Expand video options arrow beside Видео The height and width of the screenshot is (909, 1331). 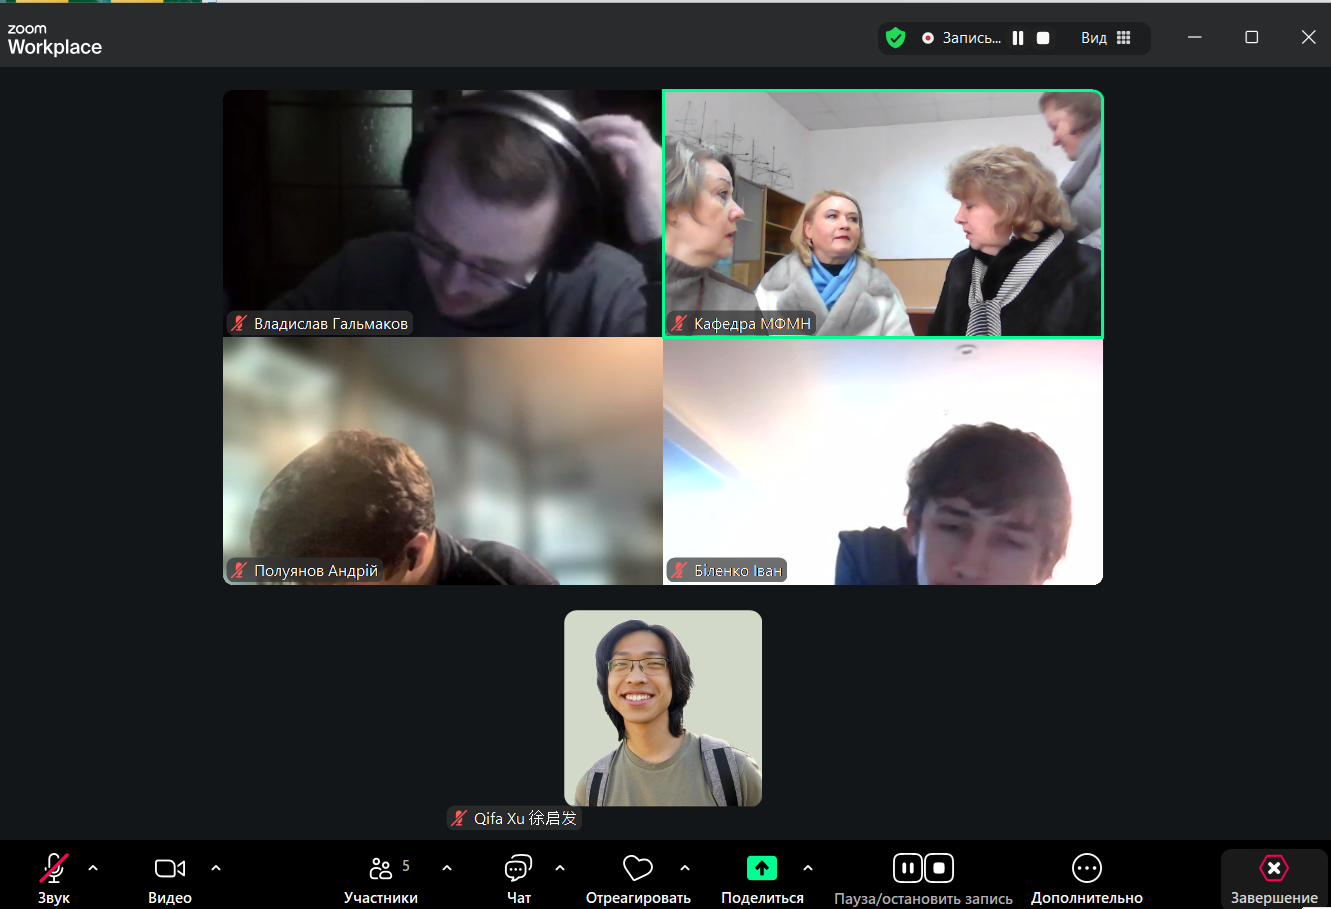(216, 868)
